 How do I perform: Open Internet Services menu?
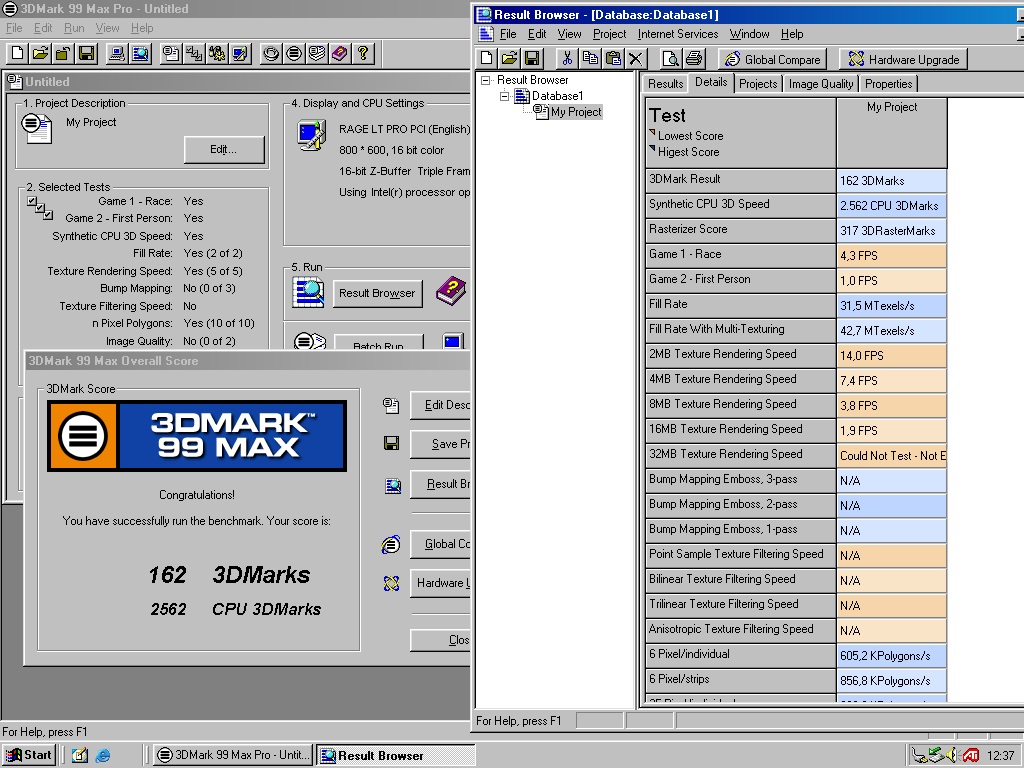click(678, 34)
